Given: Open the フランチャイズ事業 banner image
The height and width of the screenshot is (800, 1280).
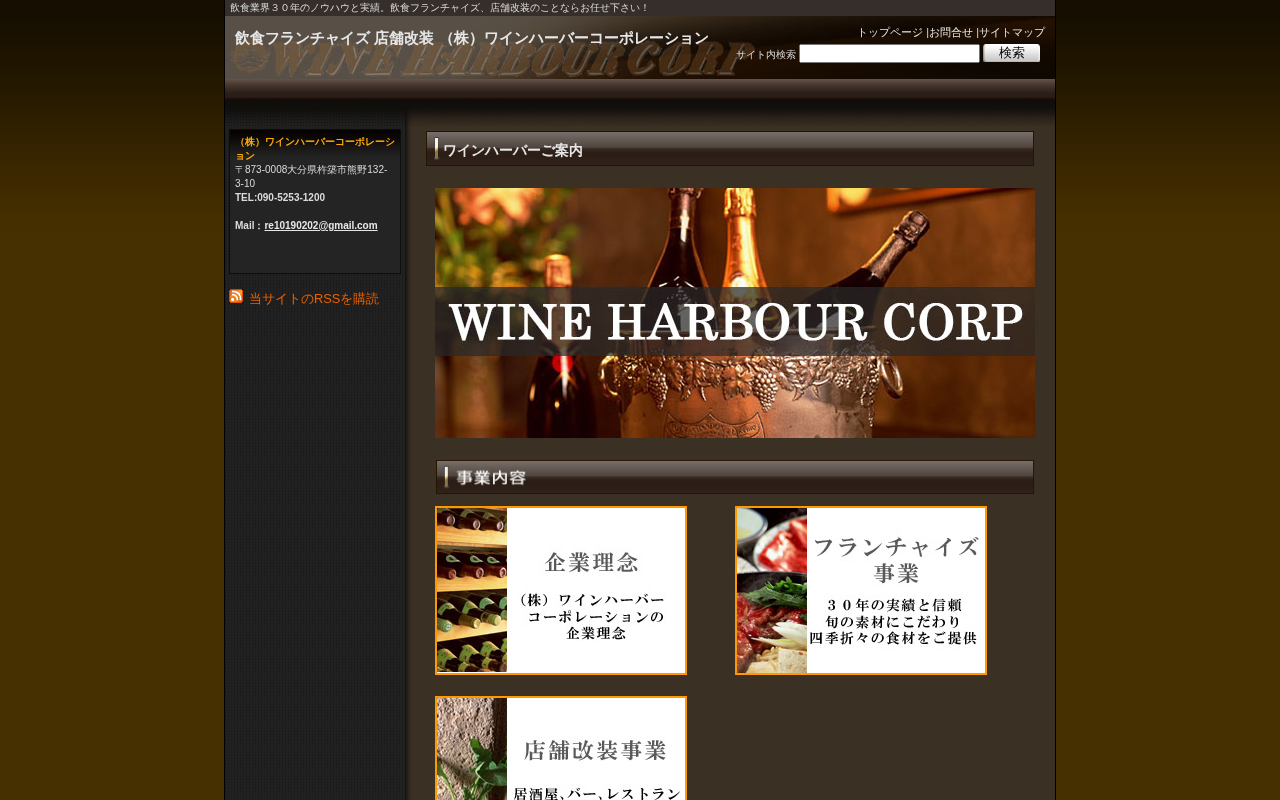Looking at the screenshot, I should click(861, 590).
